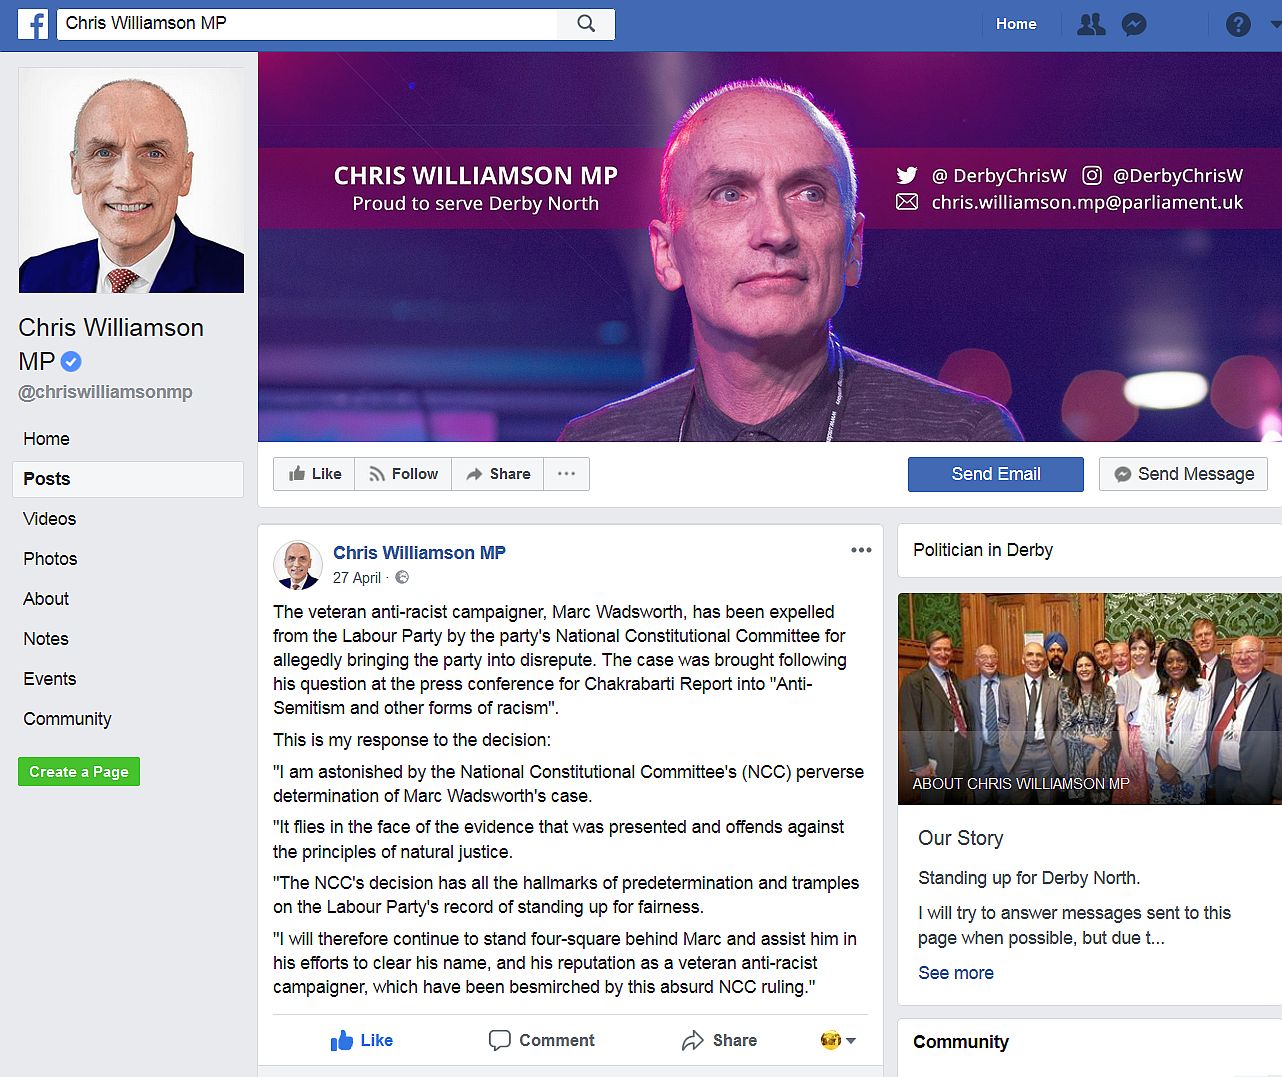Open the page's more options ellipsis button
This screenshot has width=1282, height=1077.
point(566,474)
